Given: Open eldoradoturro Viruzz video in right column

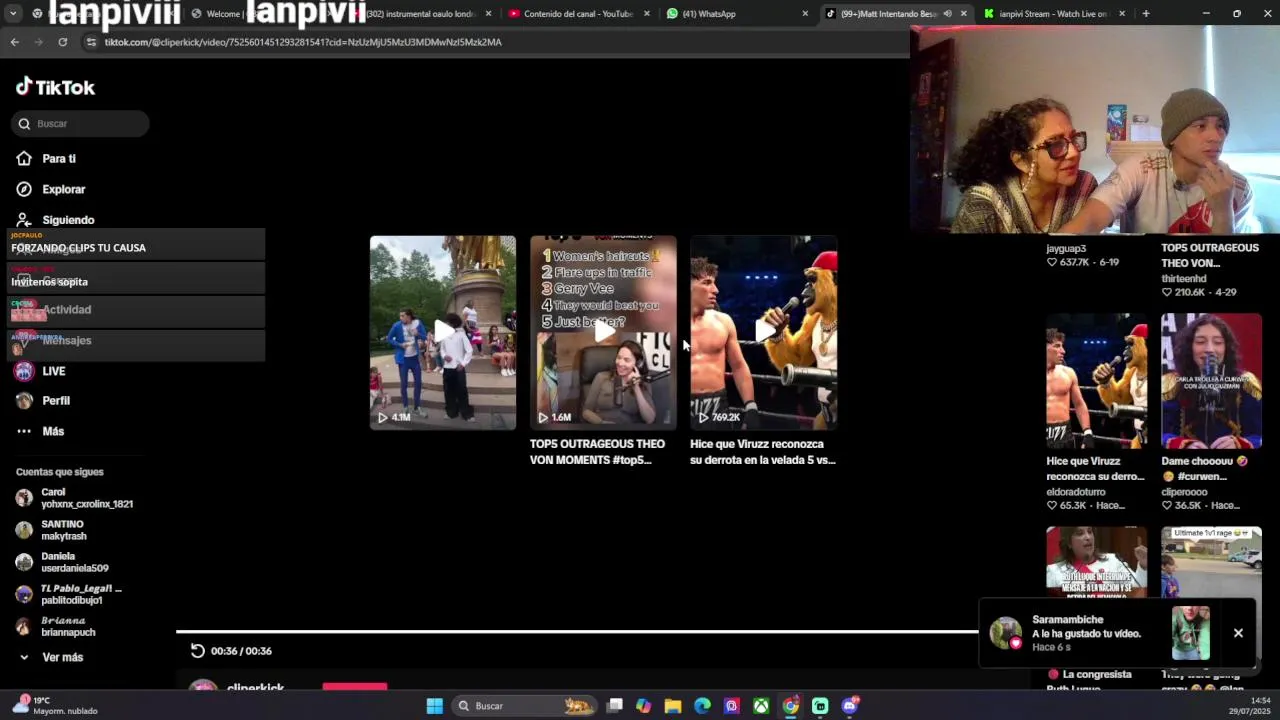Looking at the screenshot, I should 1097,381.
